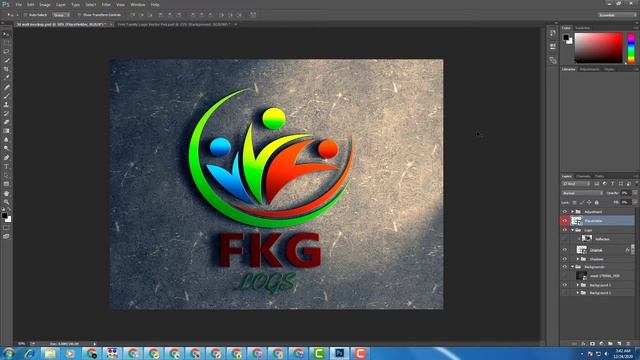Image resolution: width=640 pixels, height=360 pixels.
Task: Collapse the Logo group
Action: coord(572,230)
